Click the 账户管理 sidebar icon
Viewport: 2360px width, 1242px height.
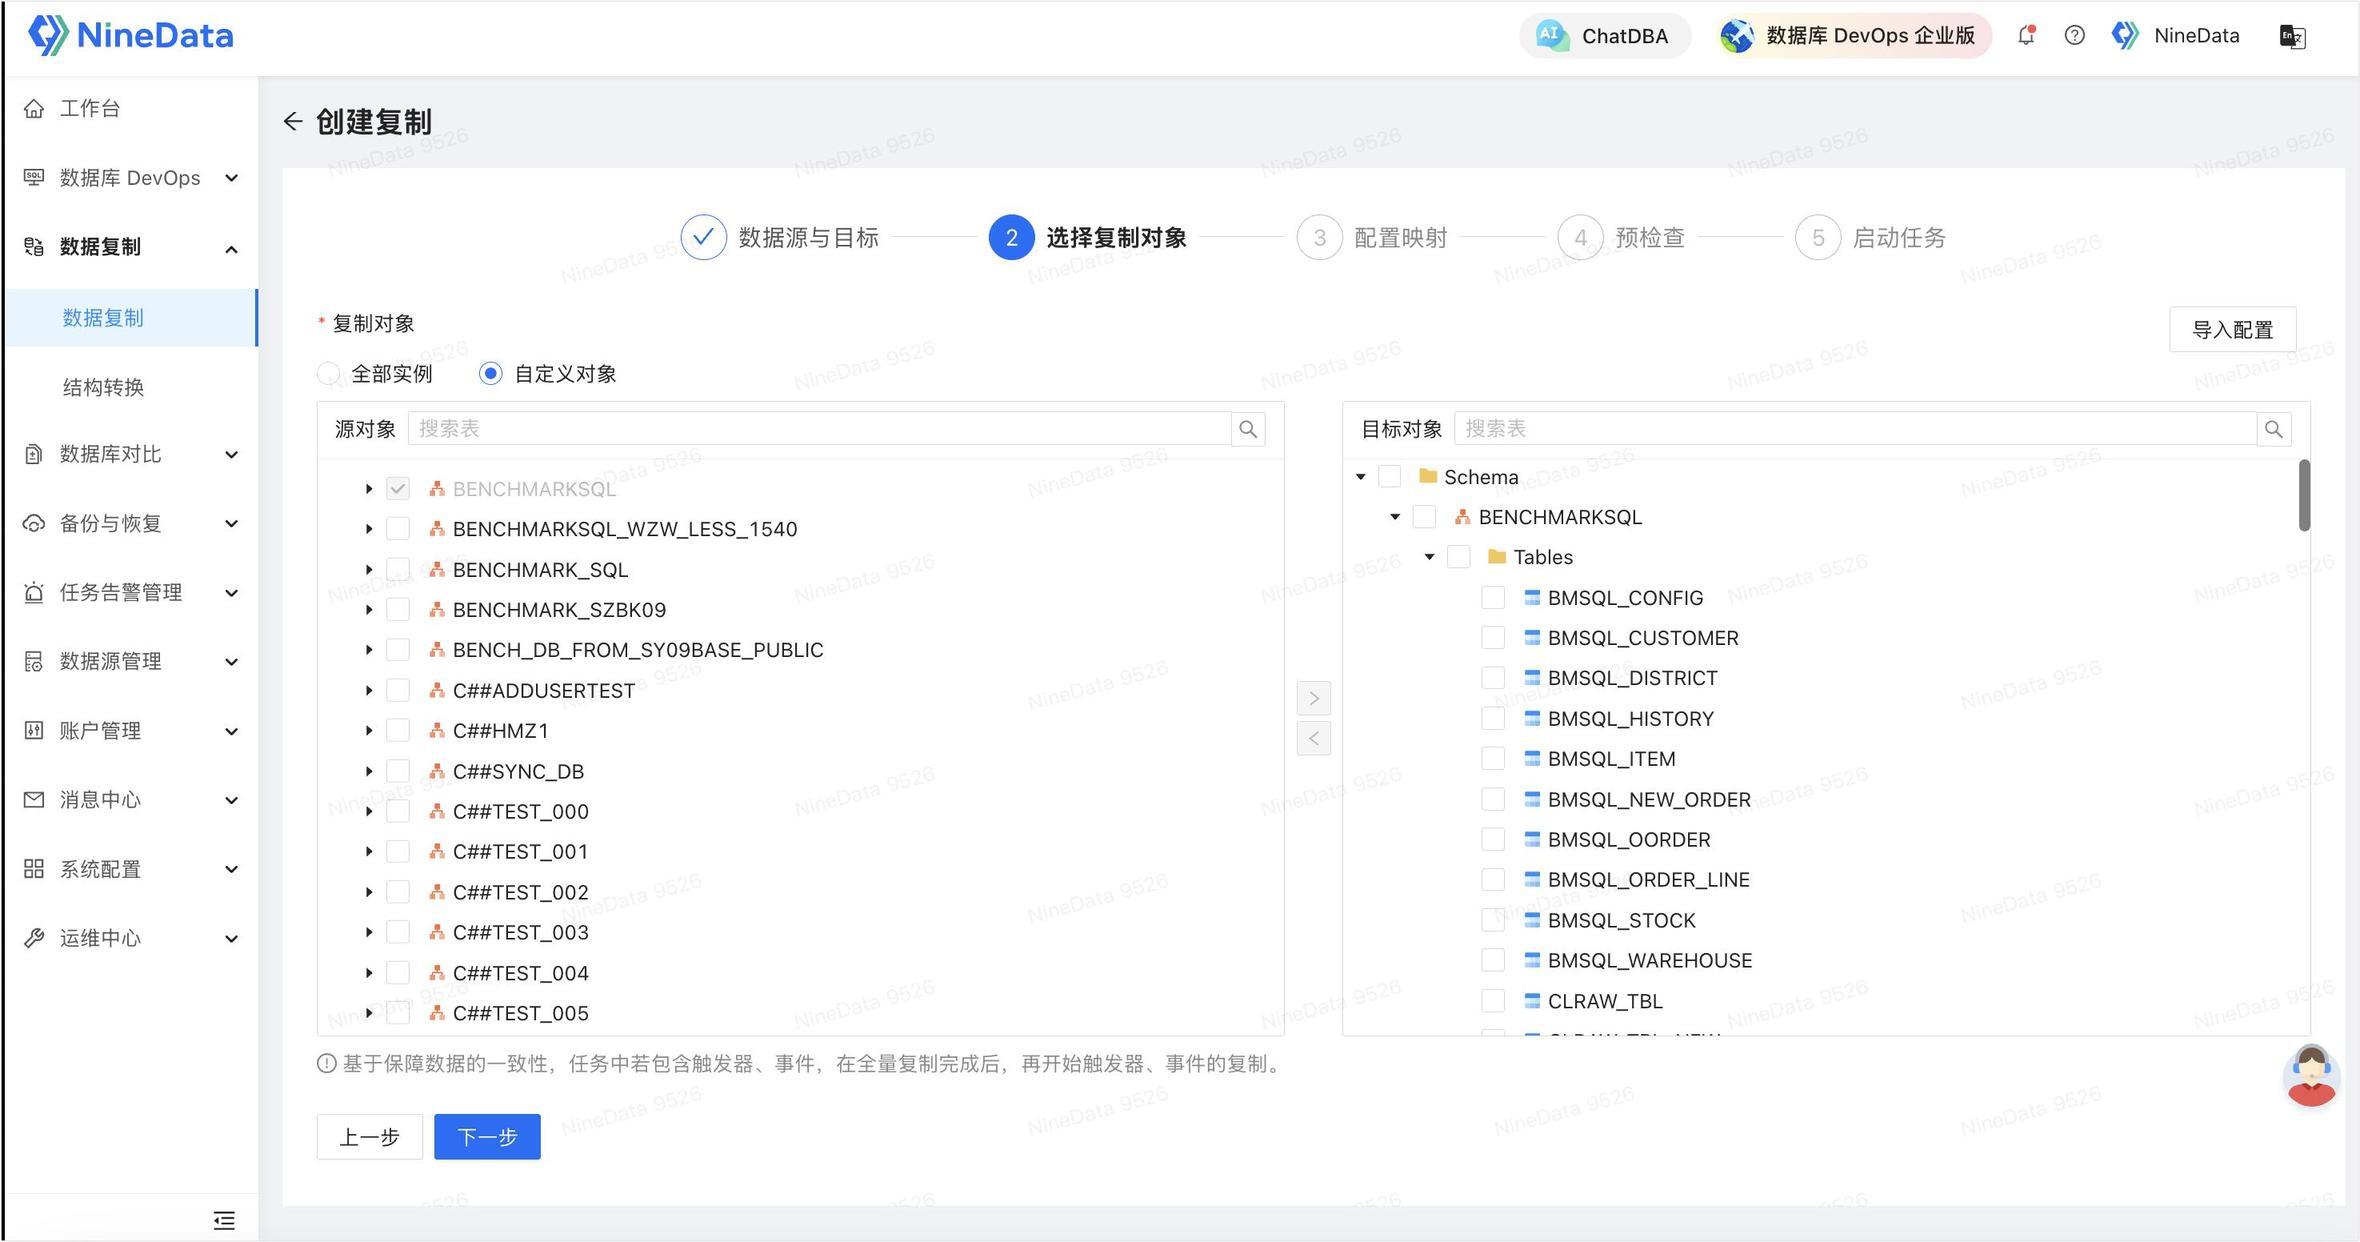tap(34, 730)
